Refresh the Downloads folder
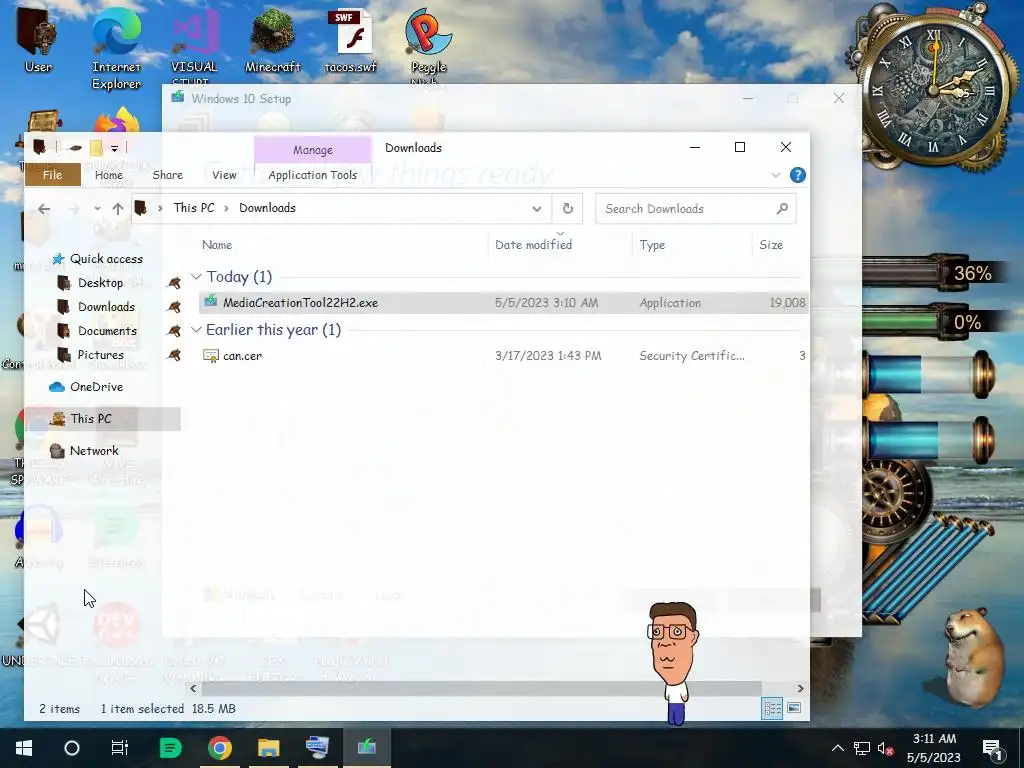Screen dimensions: 1024x768 (568, 209)
